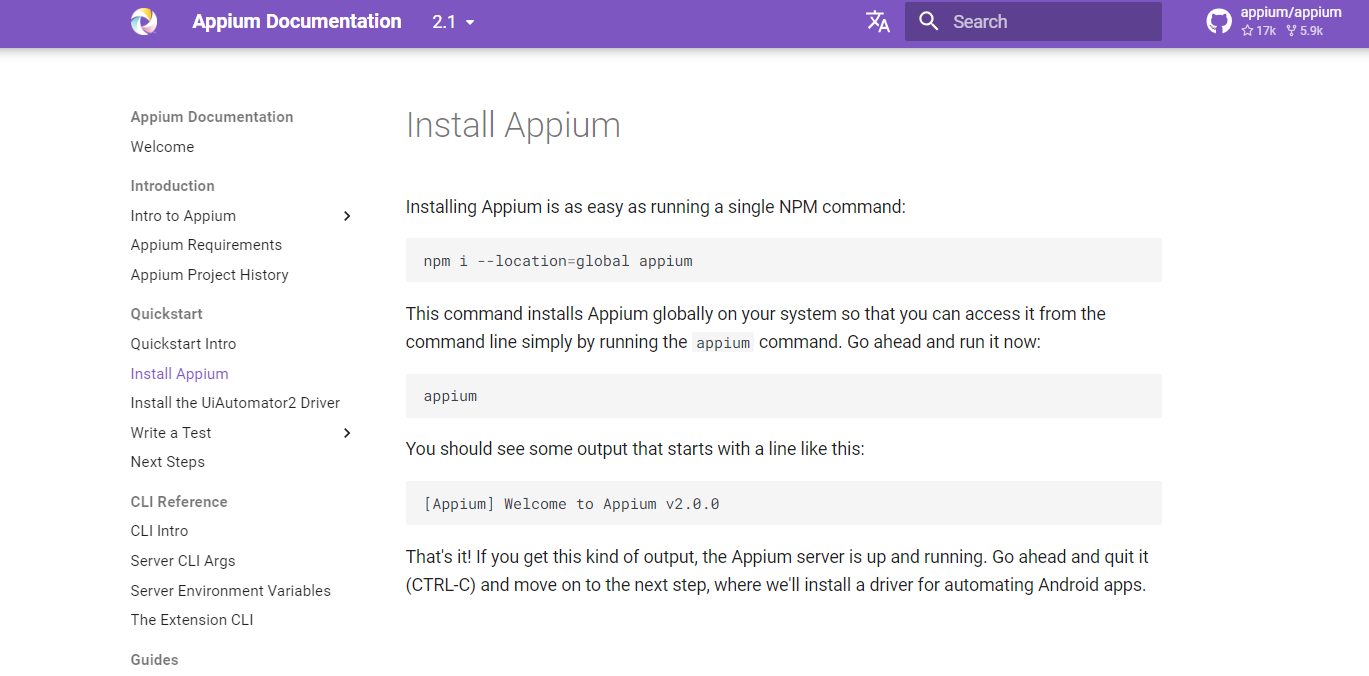This screenshot has height=676, width=1369.
Task: Open Install the UiAutomator2 Driver page
Action: pos(235,403)
